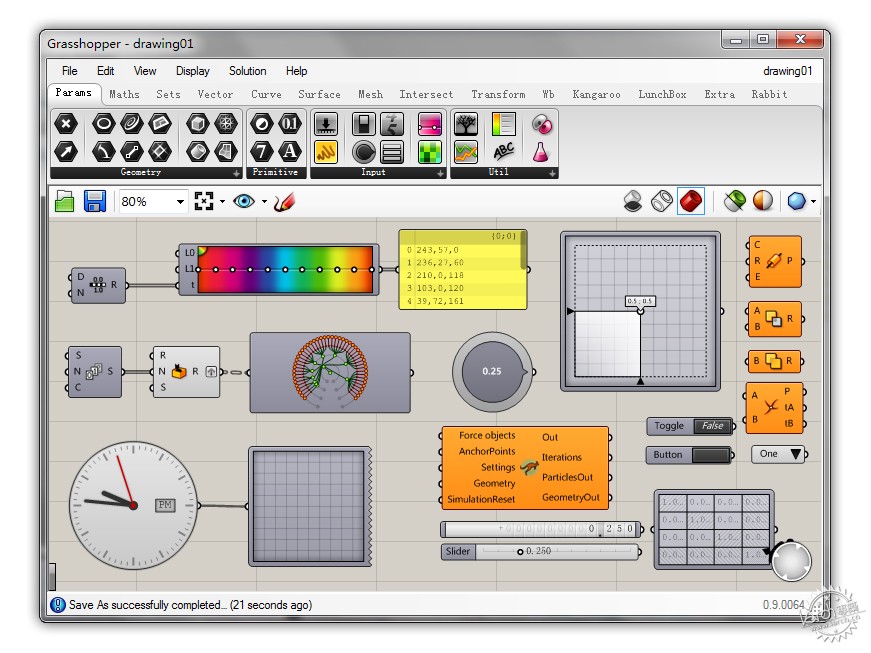Image resolution: width=871 pixels, height=653 pixels.
Task: Click the named views eye icon
Action: click(244, 201)
